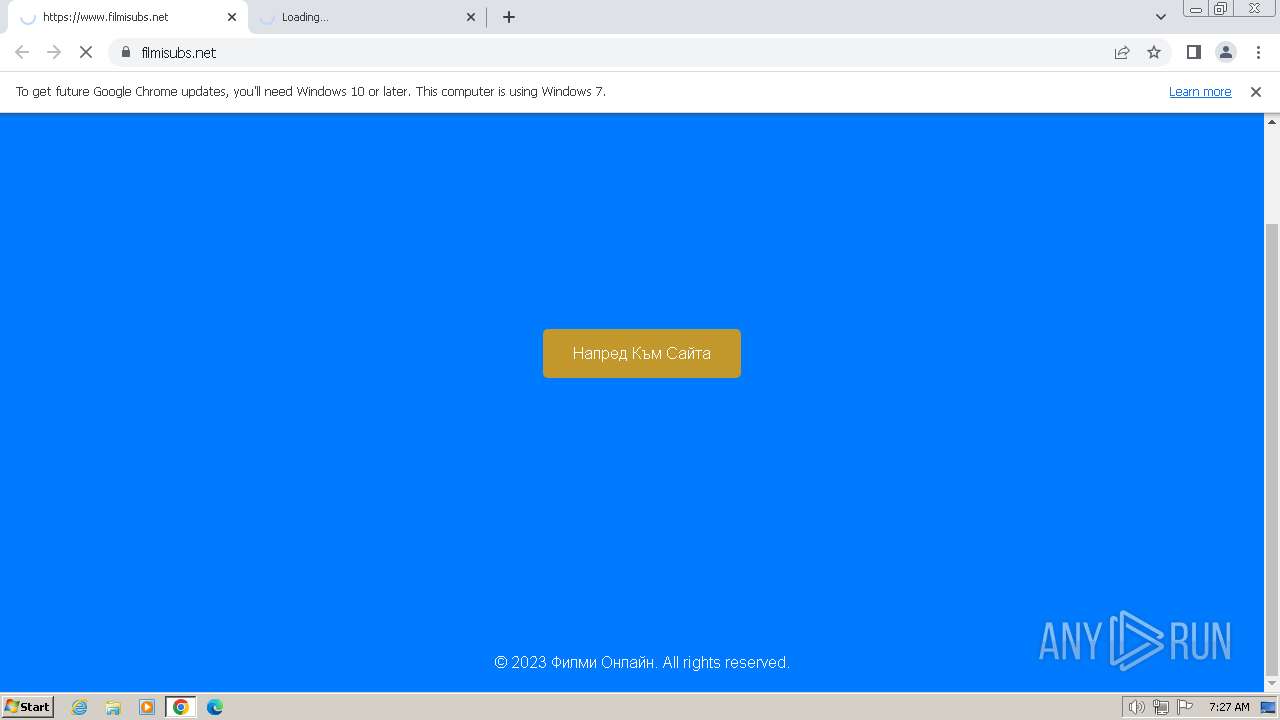
Task: Select the Chrome taskbar icon
Action: click(x=181, y=707)
